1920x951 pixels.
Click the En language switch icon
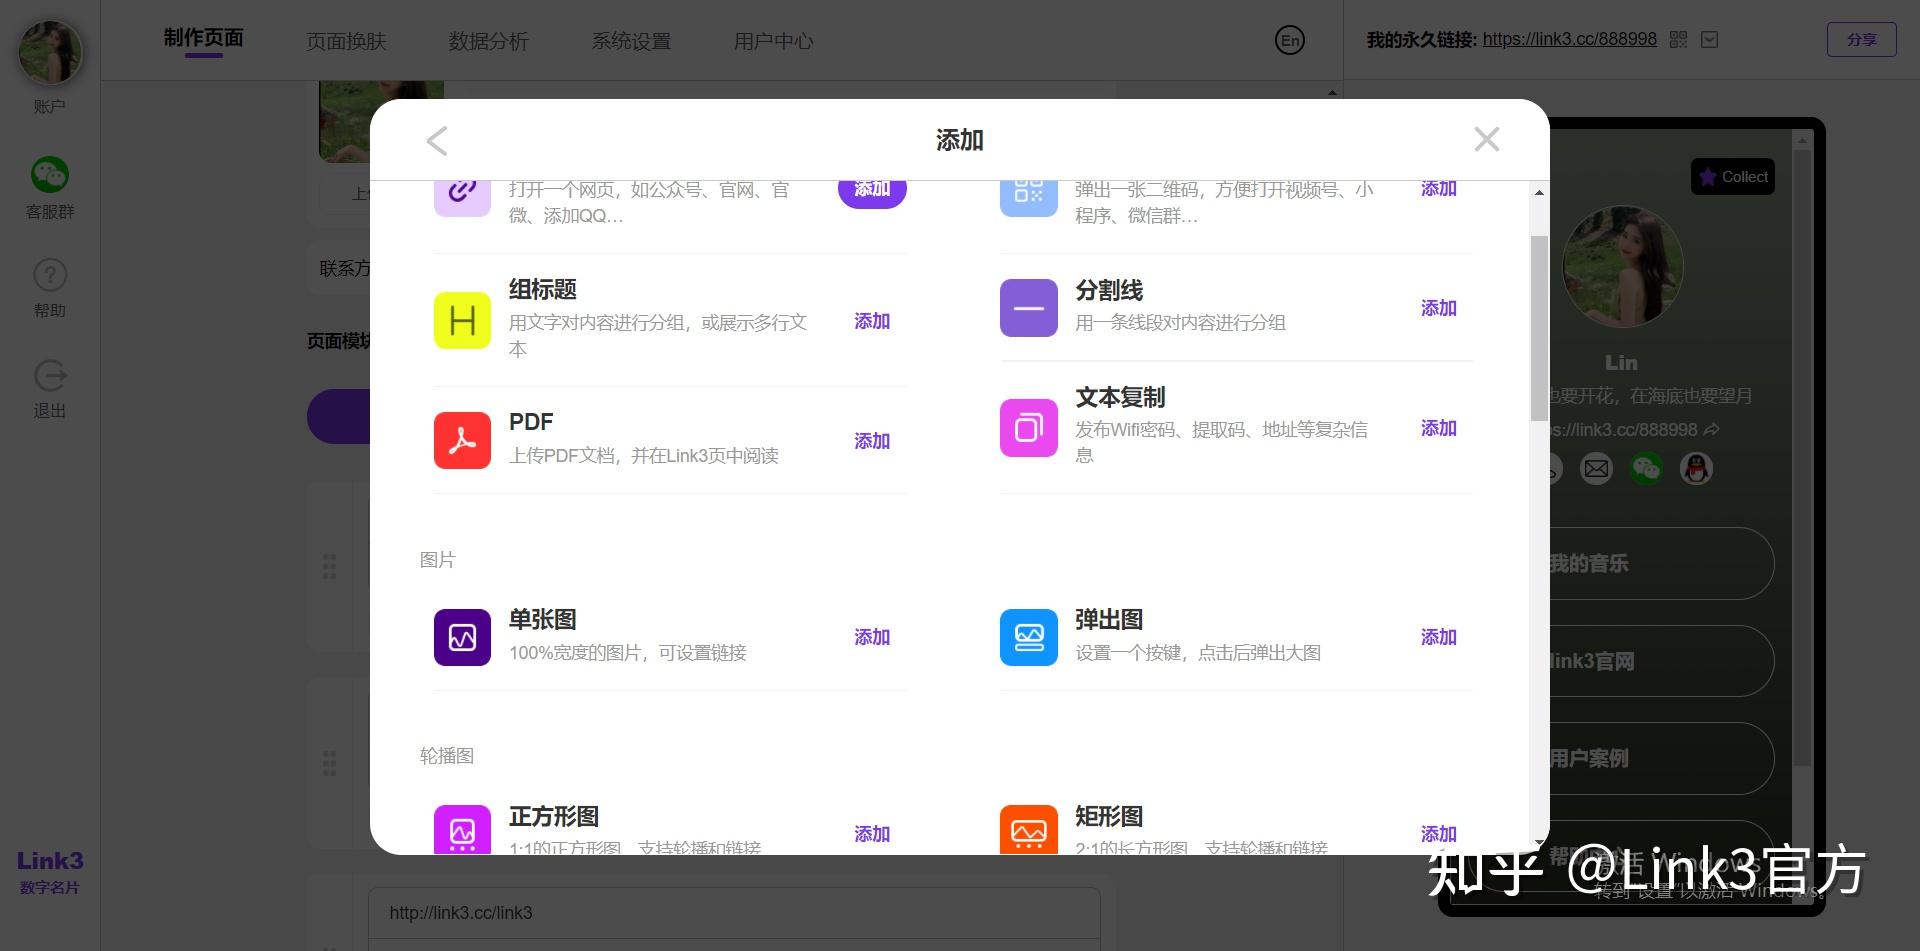point(1290,41)
